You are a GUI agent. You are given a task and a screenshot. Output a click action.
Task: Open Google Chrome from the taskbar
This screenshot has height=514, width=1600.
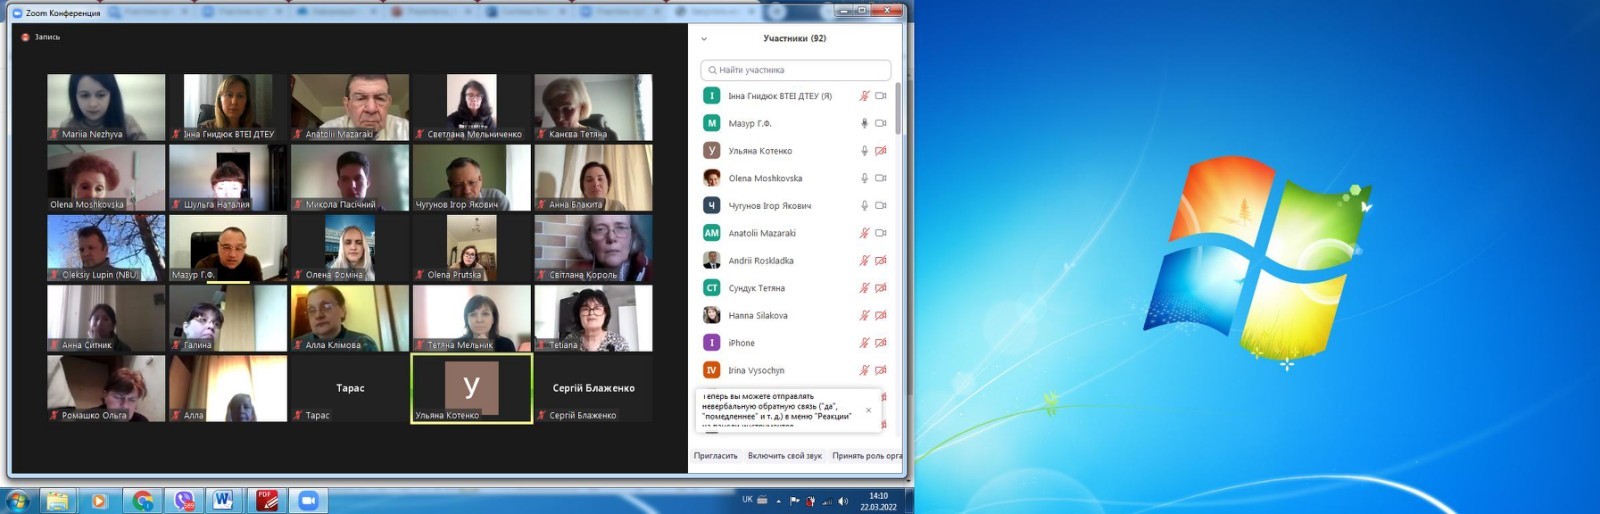143,500
